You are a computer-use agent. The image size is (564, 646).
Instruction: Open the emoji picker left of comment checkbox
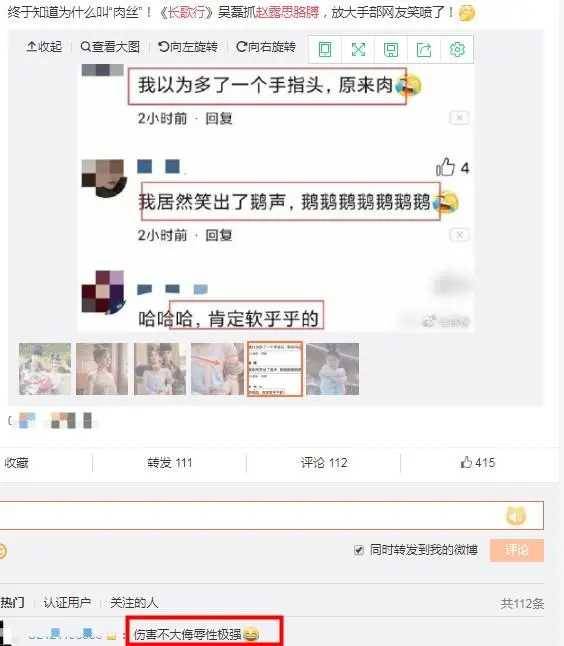point(3,551)
